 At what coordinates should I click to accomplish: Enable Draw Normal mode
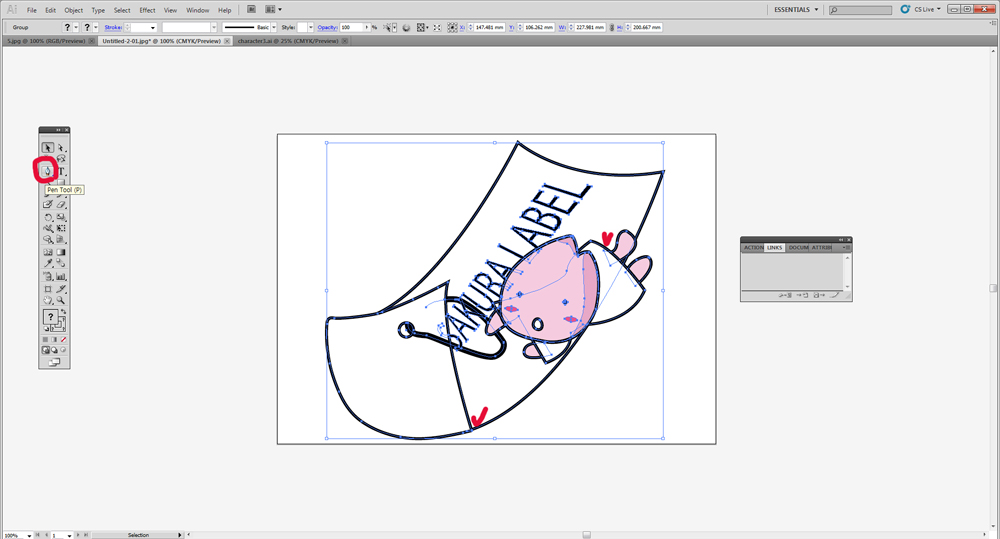tap(45, 350)
